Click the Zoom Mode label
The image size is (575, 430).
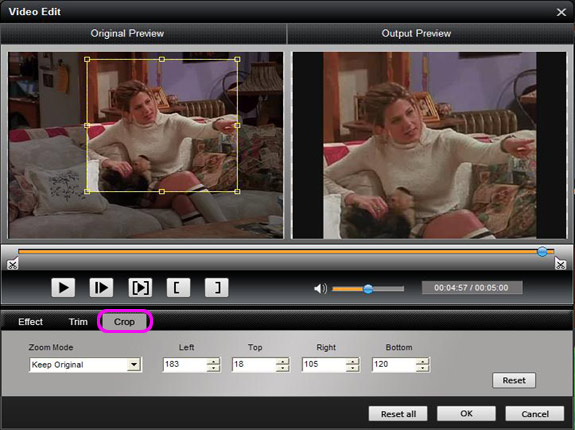[51, 347]
